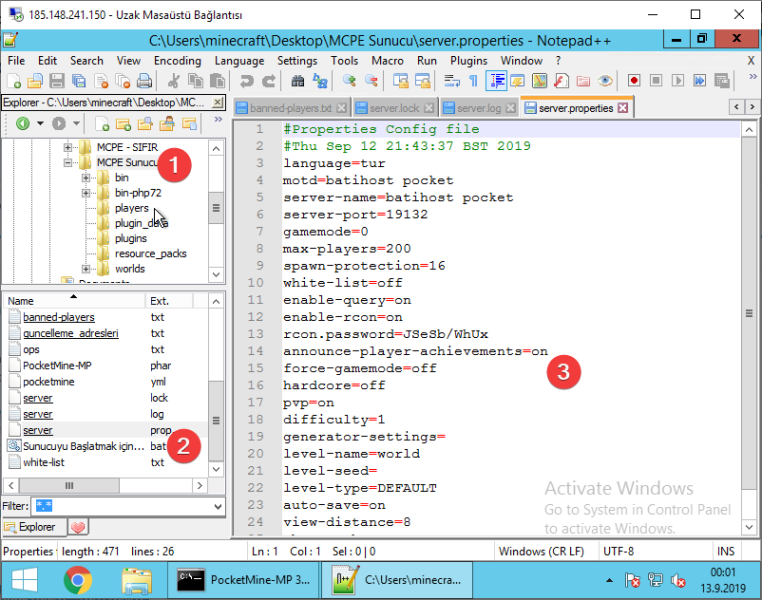This screenshot has width=762, height=600.
Task: Close the server.properties tab
Action: coord(623,108)
